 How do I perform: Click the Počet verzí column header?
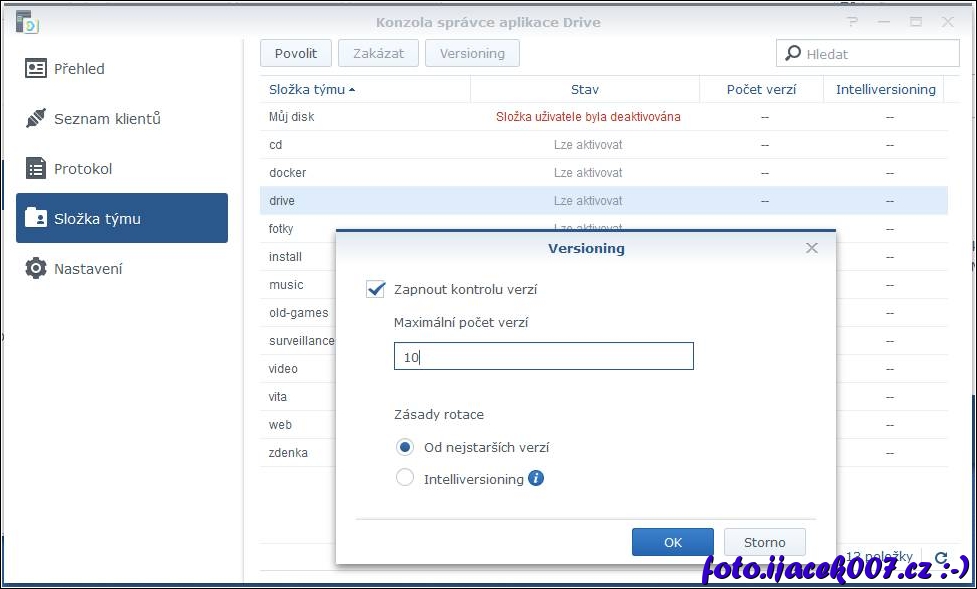tap(762, 89)
